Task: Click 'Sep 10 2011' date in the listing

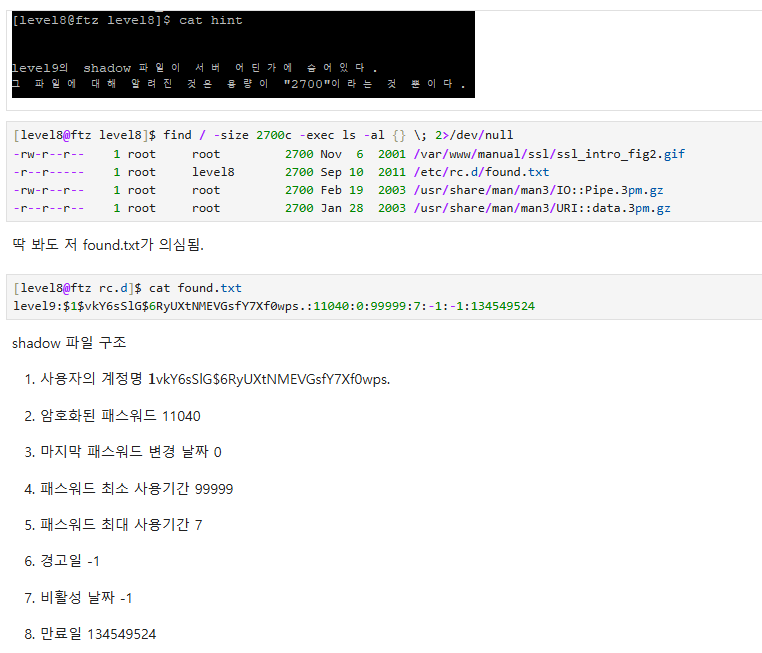Action: [363, 172]
